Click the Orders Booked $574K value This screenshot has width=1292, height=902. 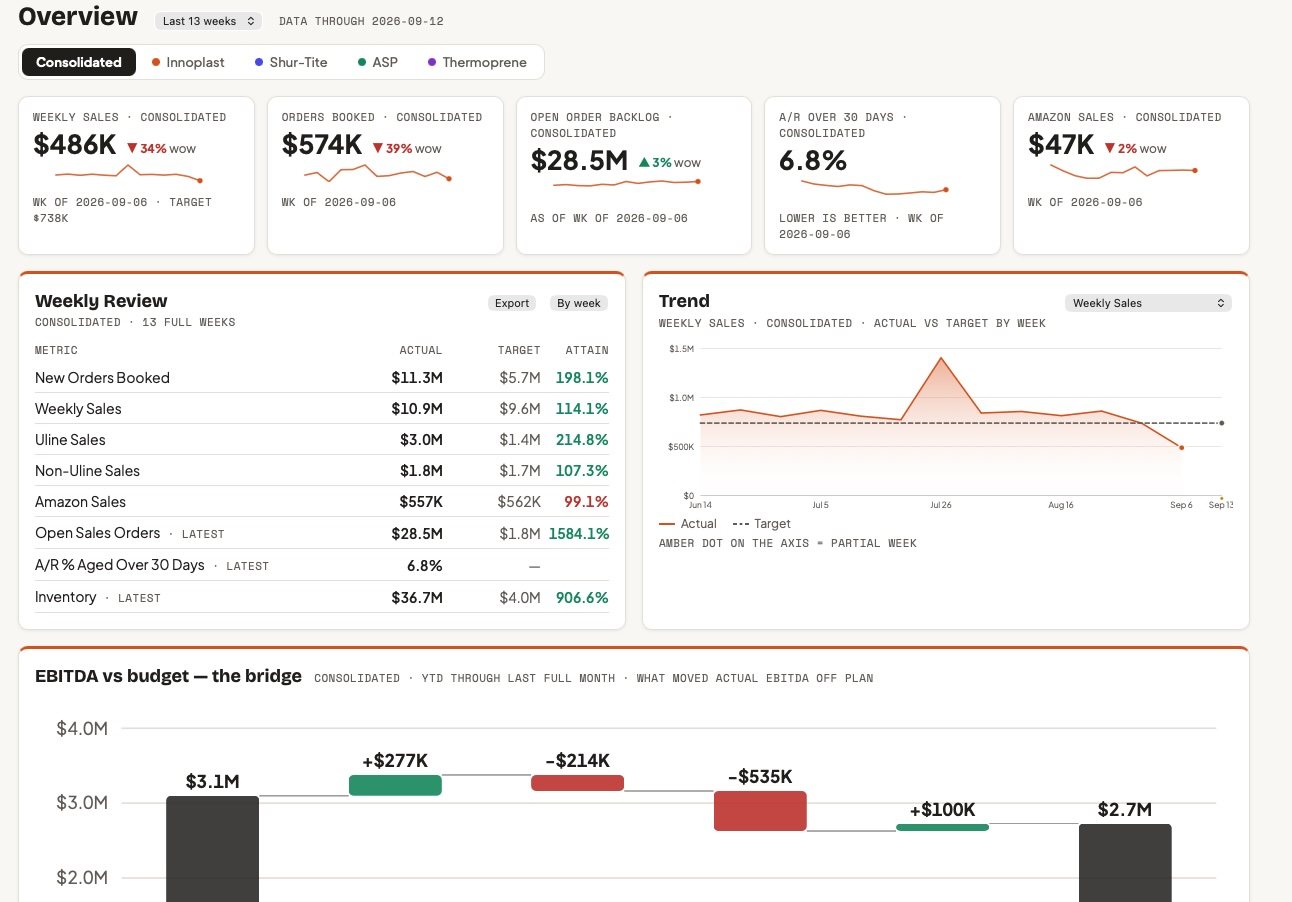point(322,145)
